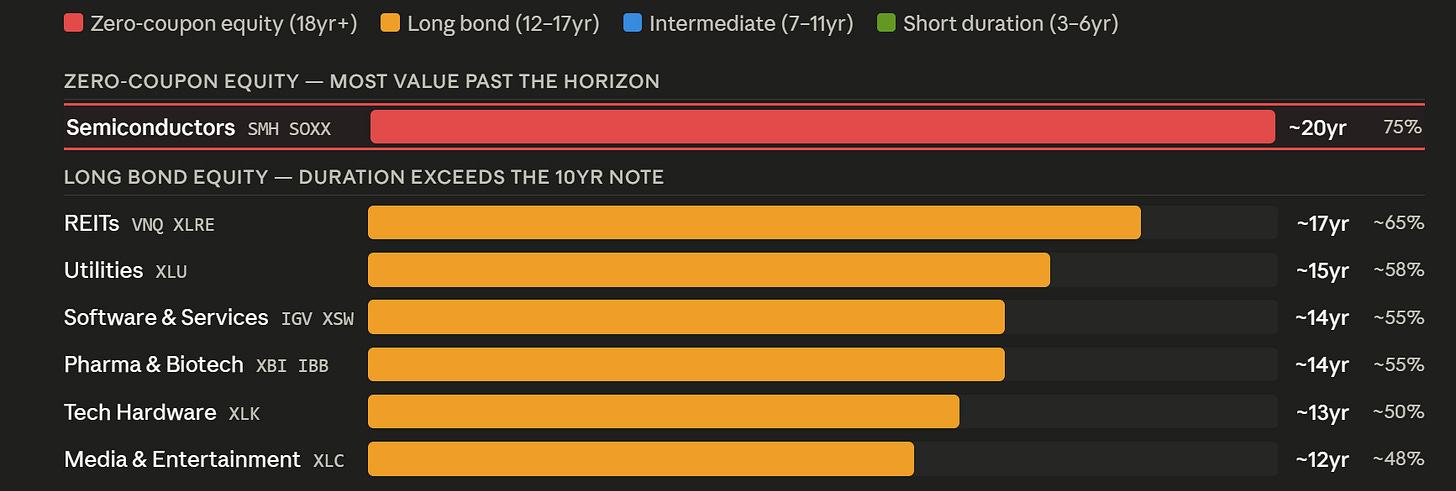Click the red Zero-coupon equity legend swatch

73,23
